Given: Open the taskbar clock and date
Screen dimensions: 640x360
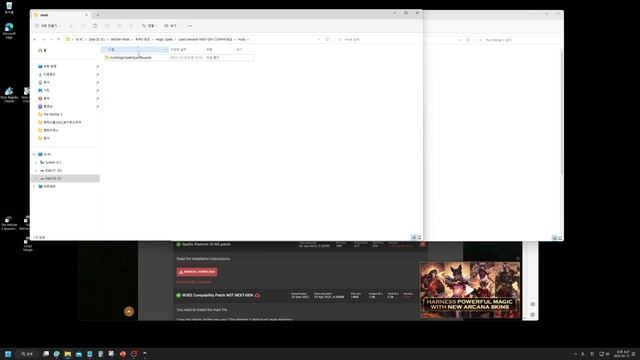Looking at the screenshot, I should [x=623, y=354].
